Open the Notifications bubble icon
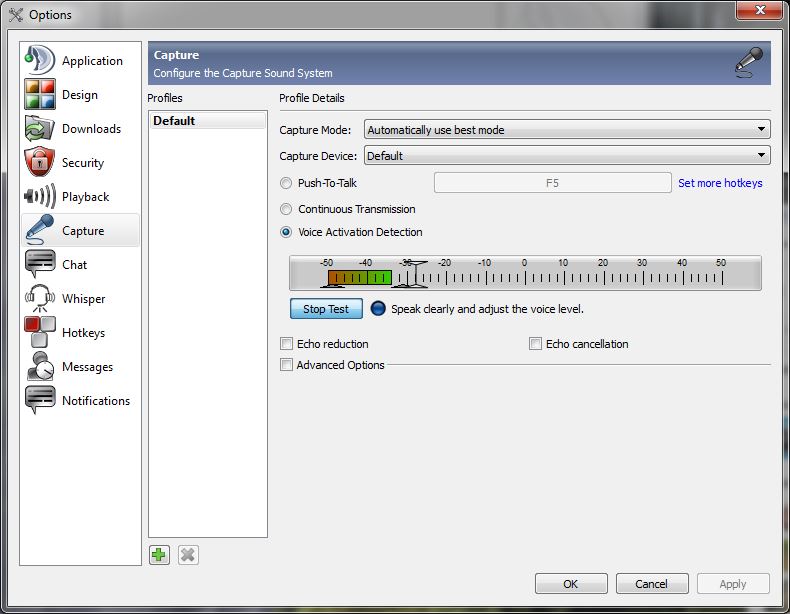Viewport: 790px width, 614px height. coord(39,400)
